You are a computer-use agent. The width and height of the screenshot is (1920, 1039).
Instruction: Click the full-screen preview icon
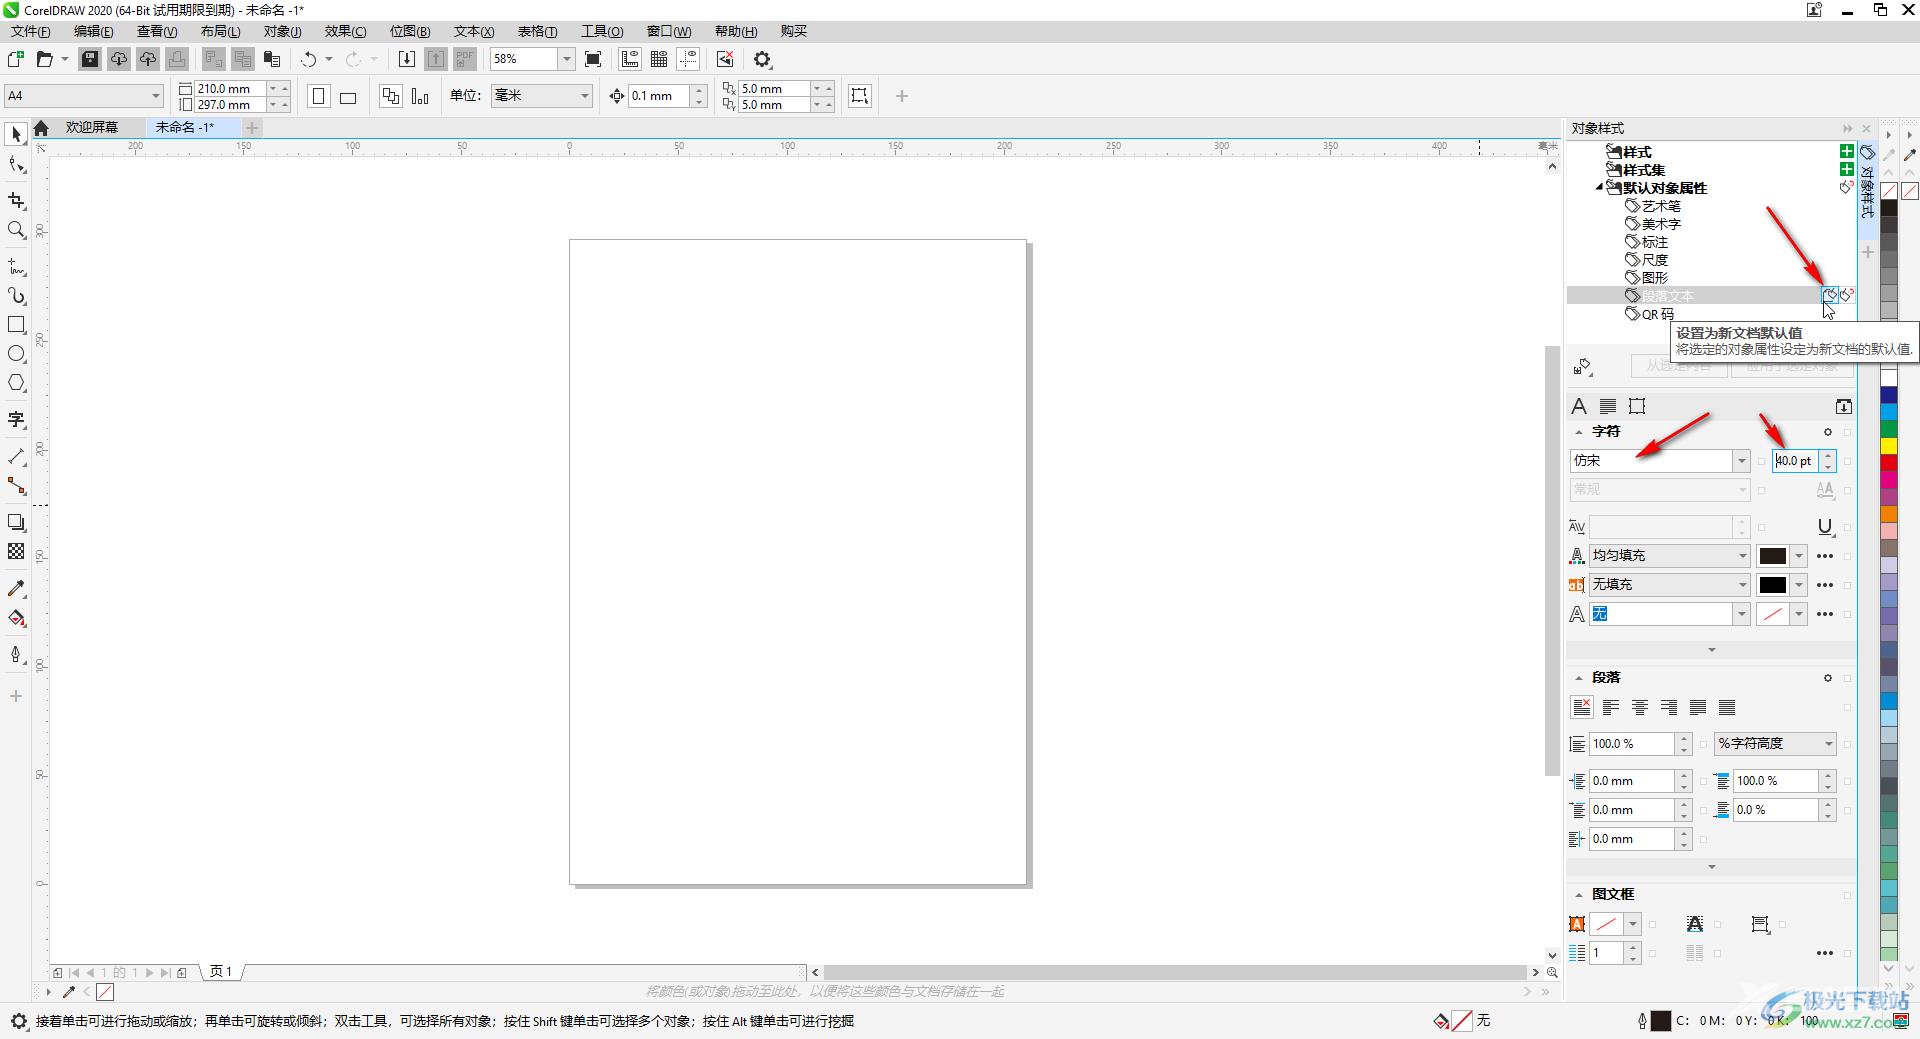tap(593, 59)
